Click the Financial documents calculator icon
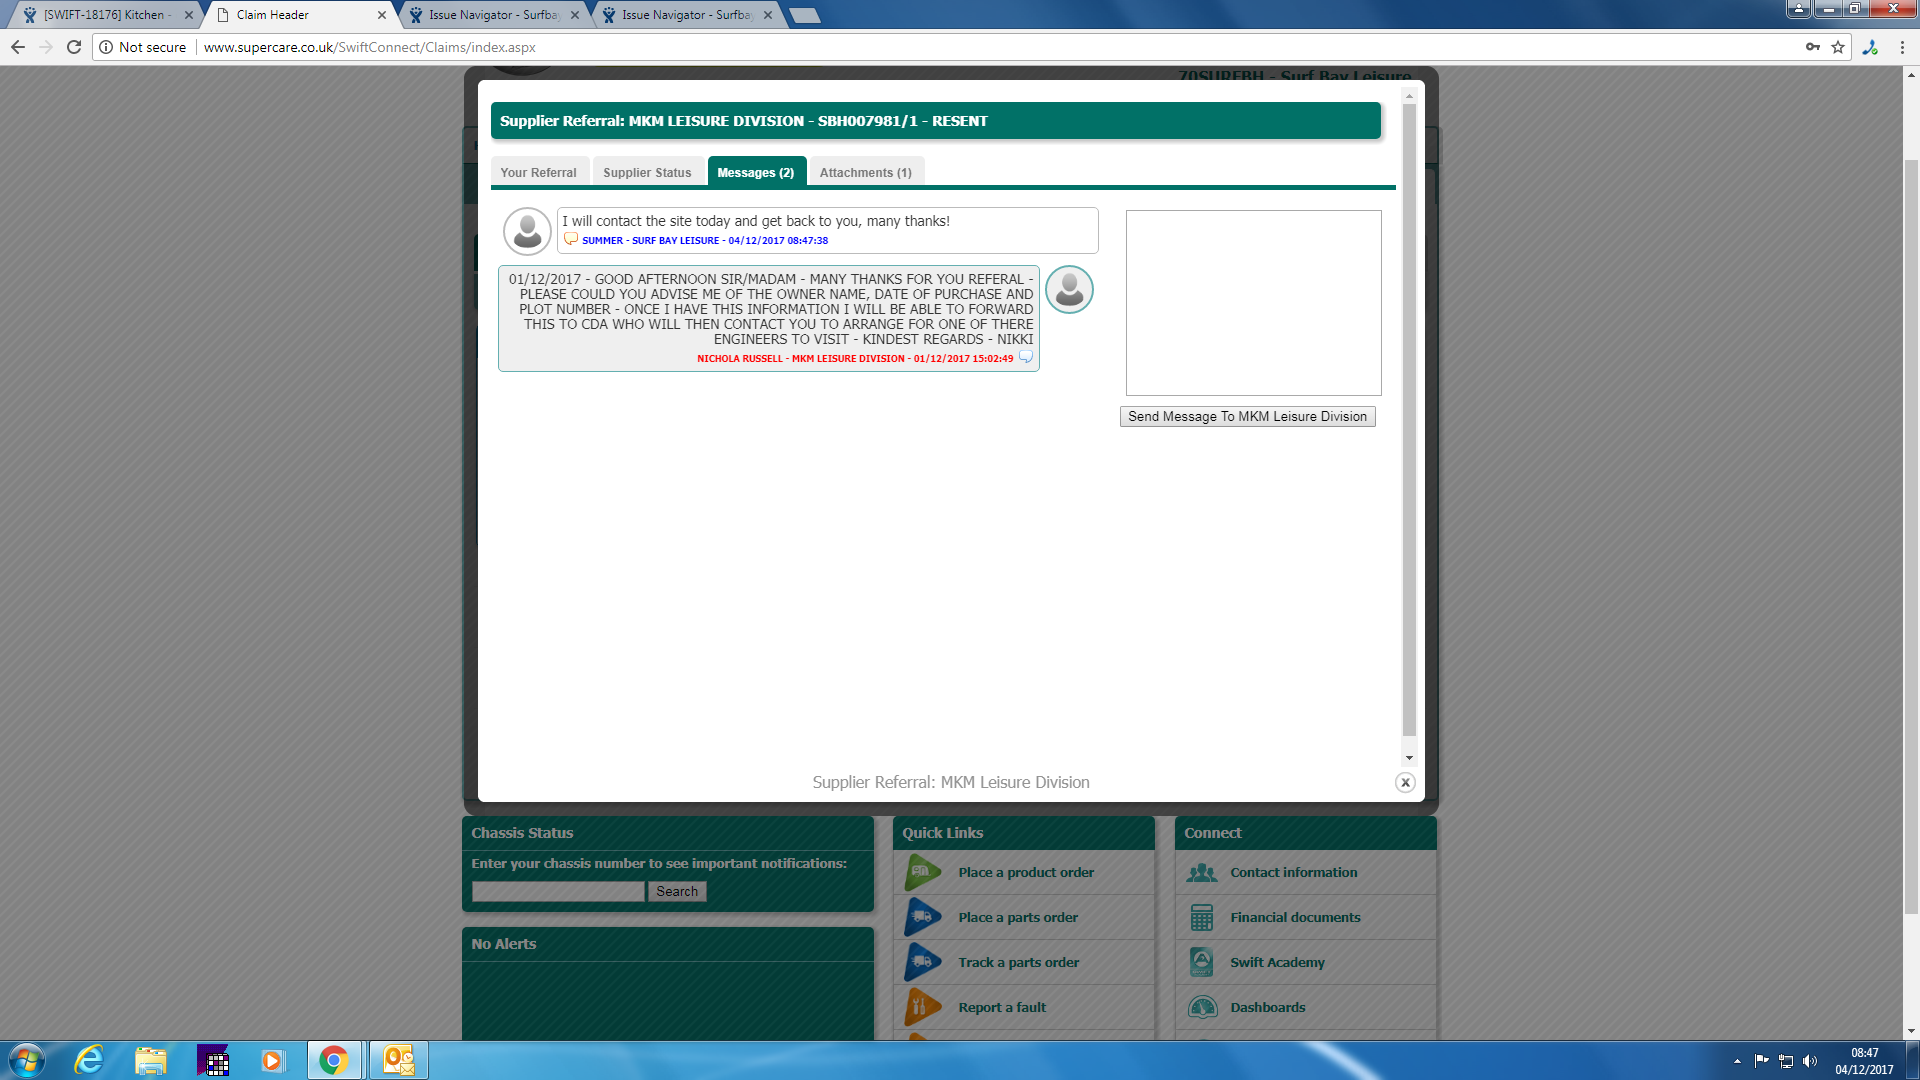This screenshot has height=1080, width=1920. click(1201, 917)
